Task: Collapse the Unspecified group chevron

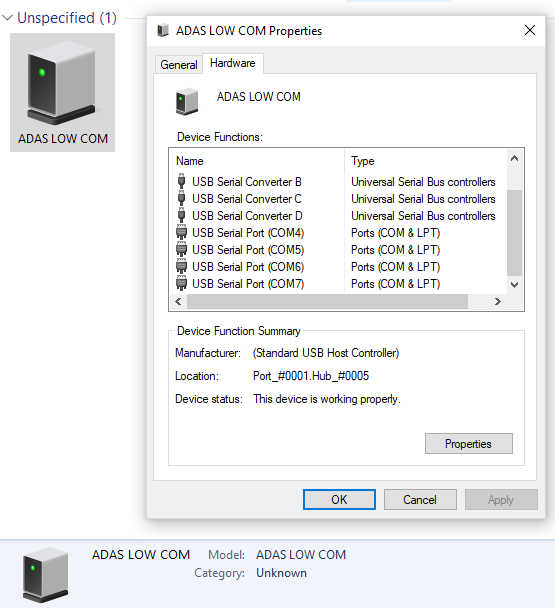Action: coord(7,18)
